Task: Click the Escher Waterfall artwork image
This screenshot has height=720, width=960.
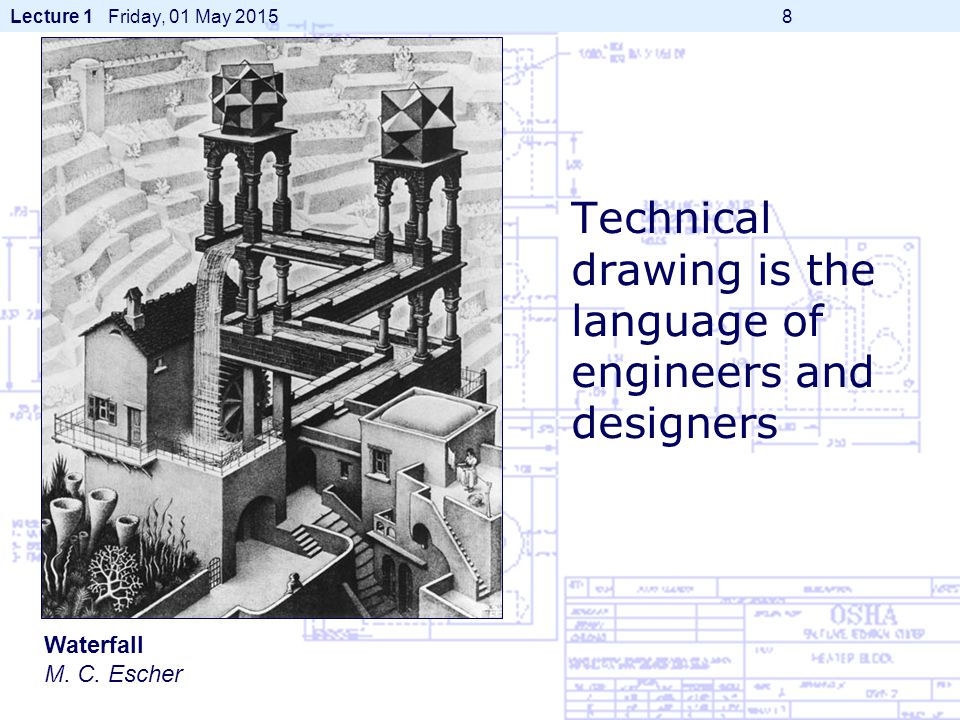Action: (x=272, y=328)
